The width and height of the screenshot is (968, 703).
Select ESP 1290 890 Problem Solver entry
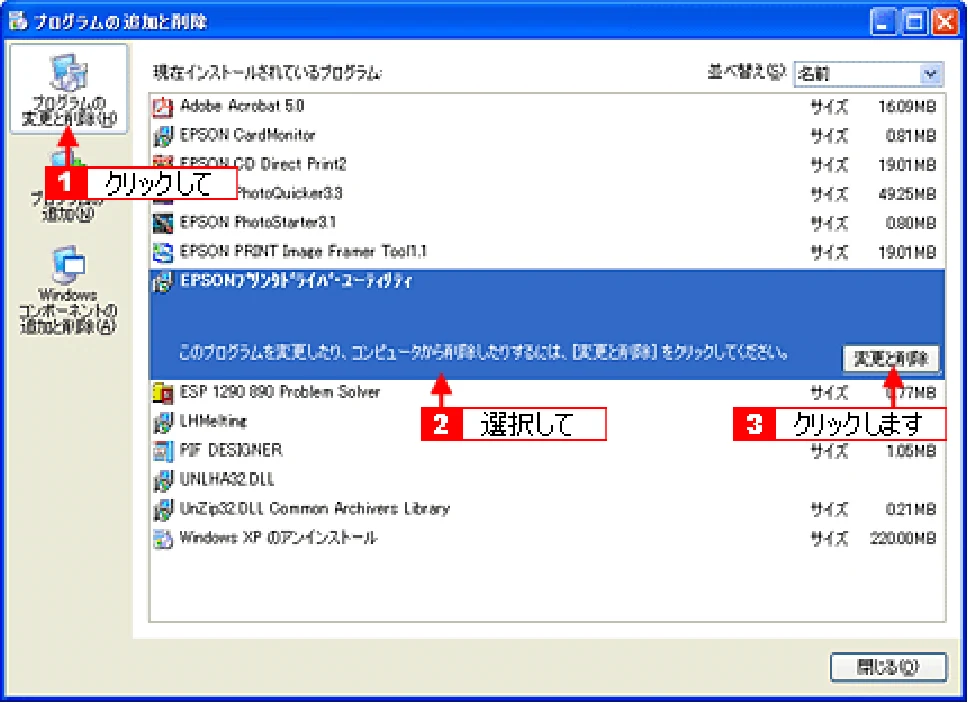pyautogui.click(x=547, y=393)
